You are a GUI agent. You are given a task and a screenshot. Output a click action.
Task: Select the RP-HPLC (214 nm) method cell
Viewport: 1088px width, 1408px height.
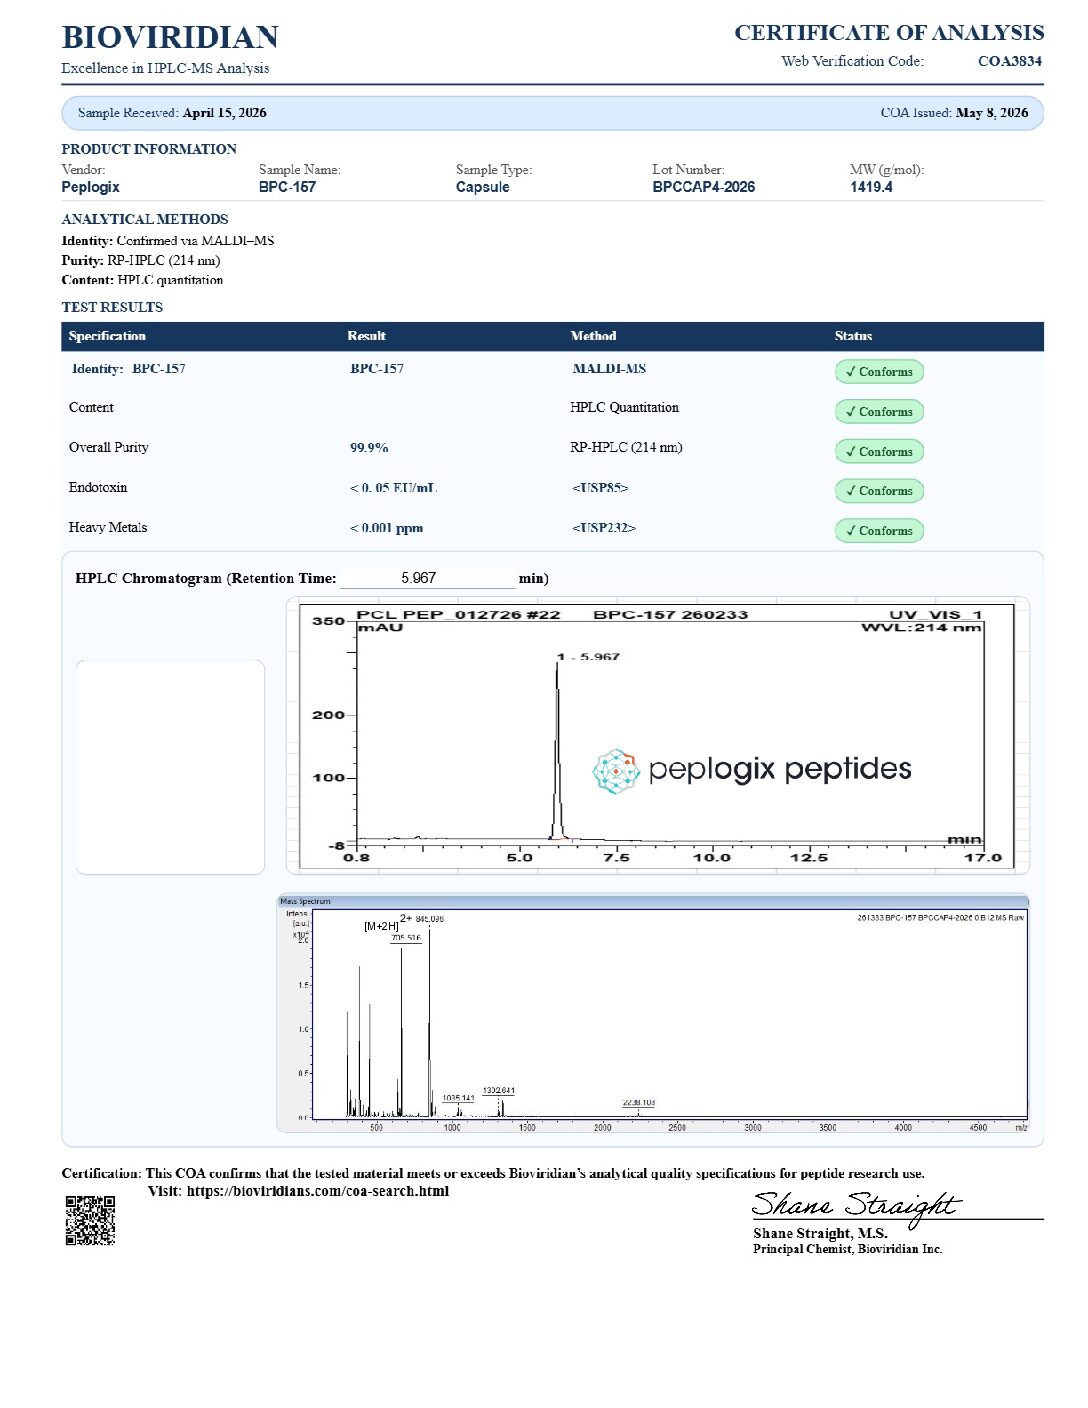[626, 447]
